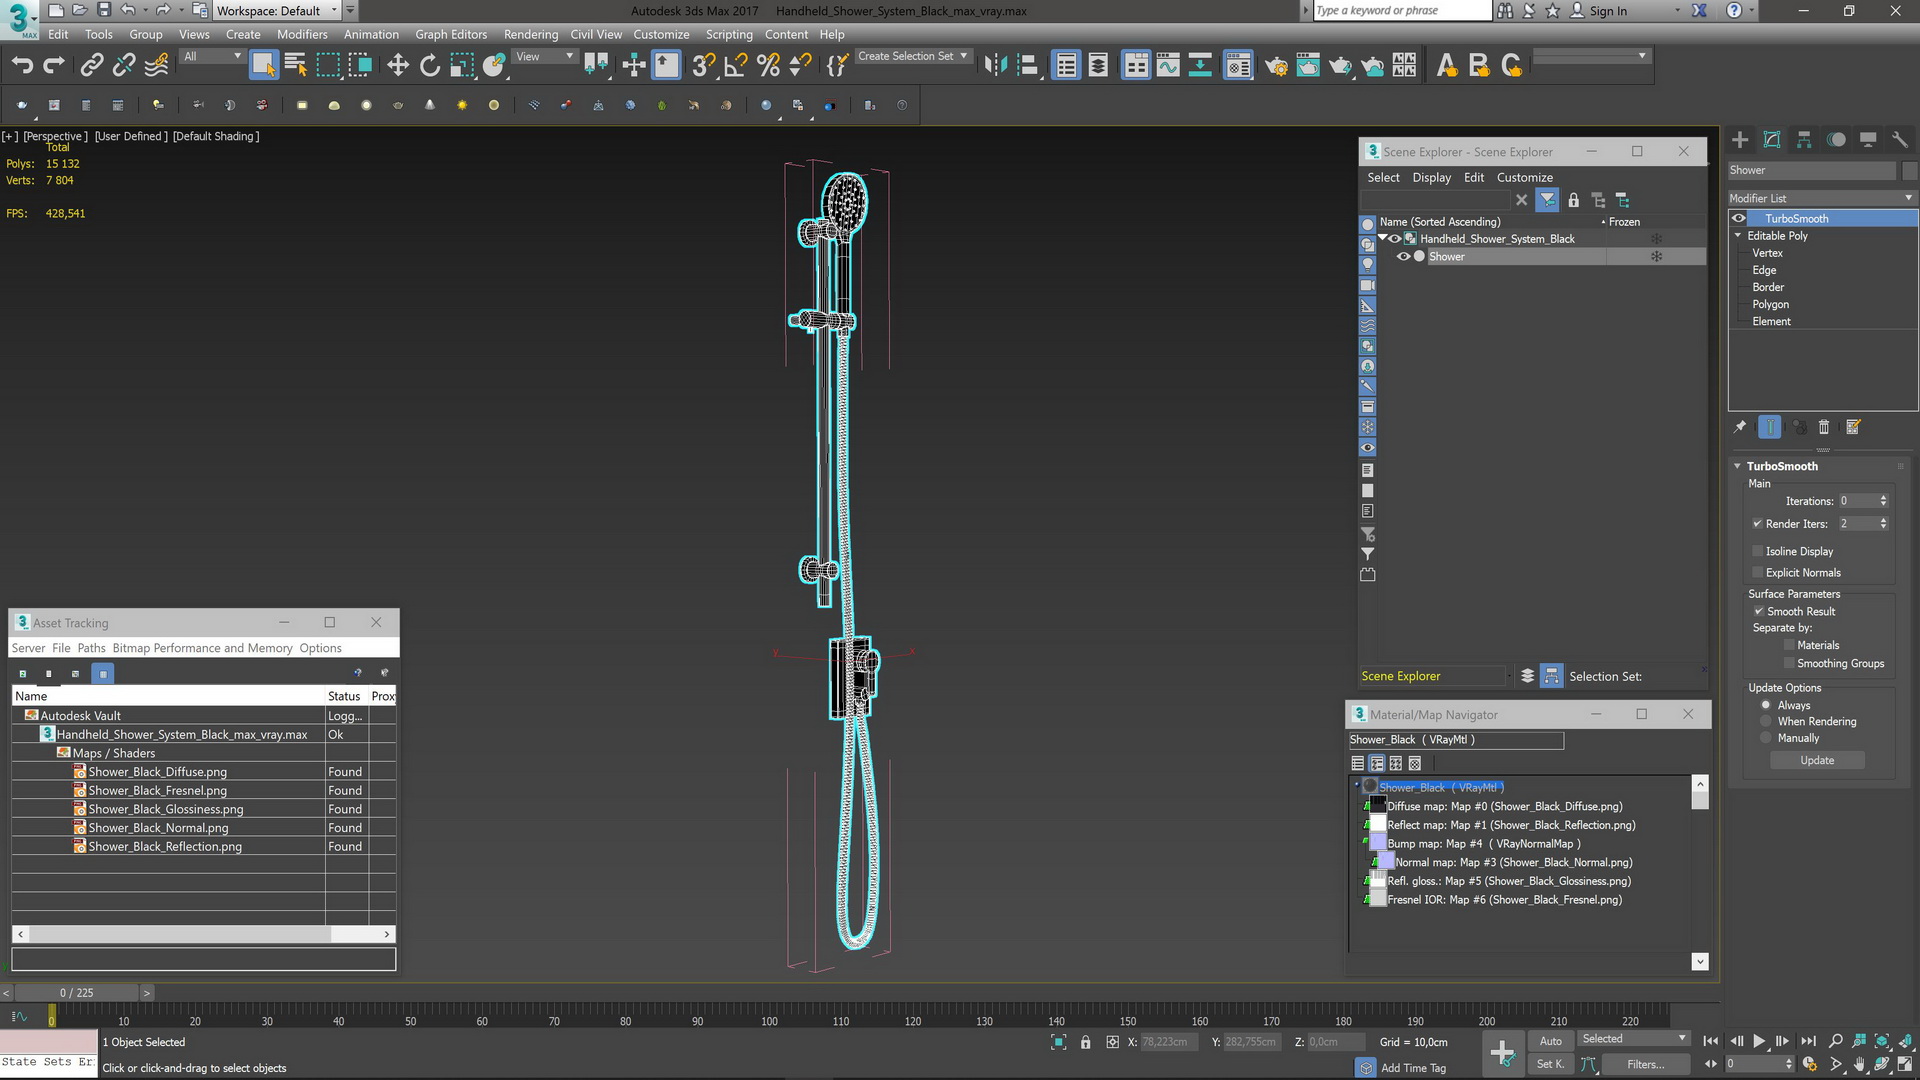
Task: Click Remove modifier trash icon
Action: [1823, 427]
